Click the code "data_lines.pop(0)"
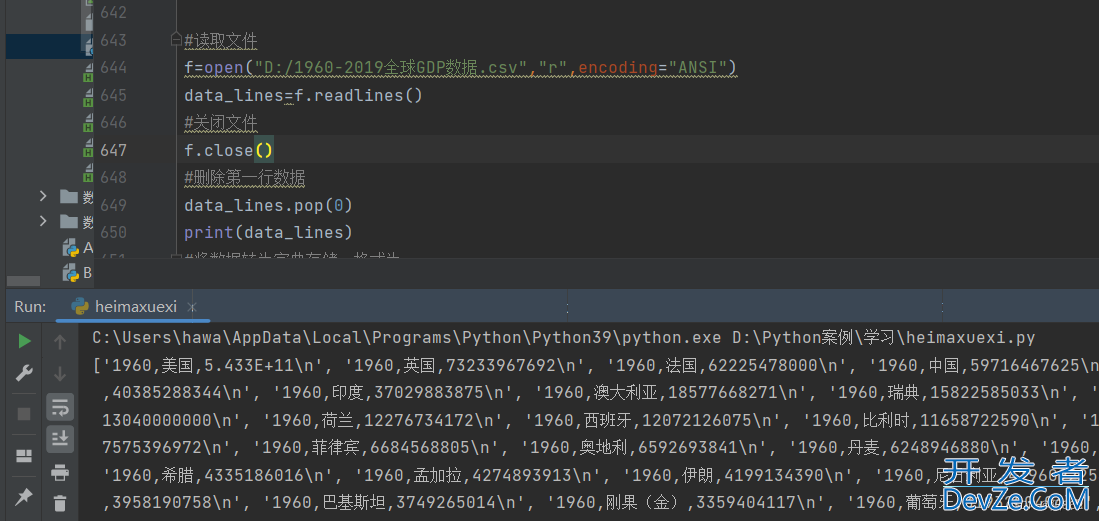Image resolution: width=1099 pixels, height=521 pixels. tap(268, 205)
